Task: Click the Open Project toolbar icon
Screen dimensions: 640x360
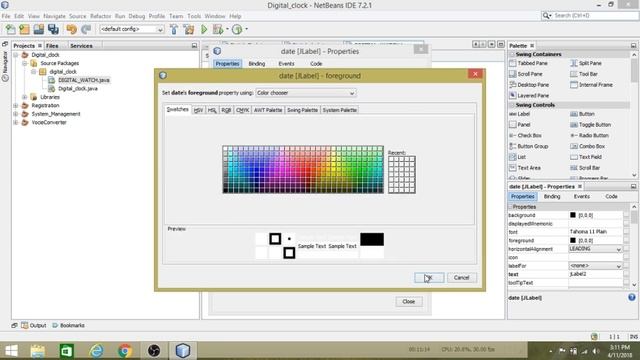Action: [39, 29]
